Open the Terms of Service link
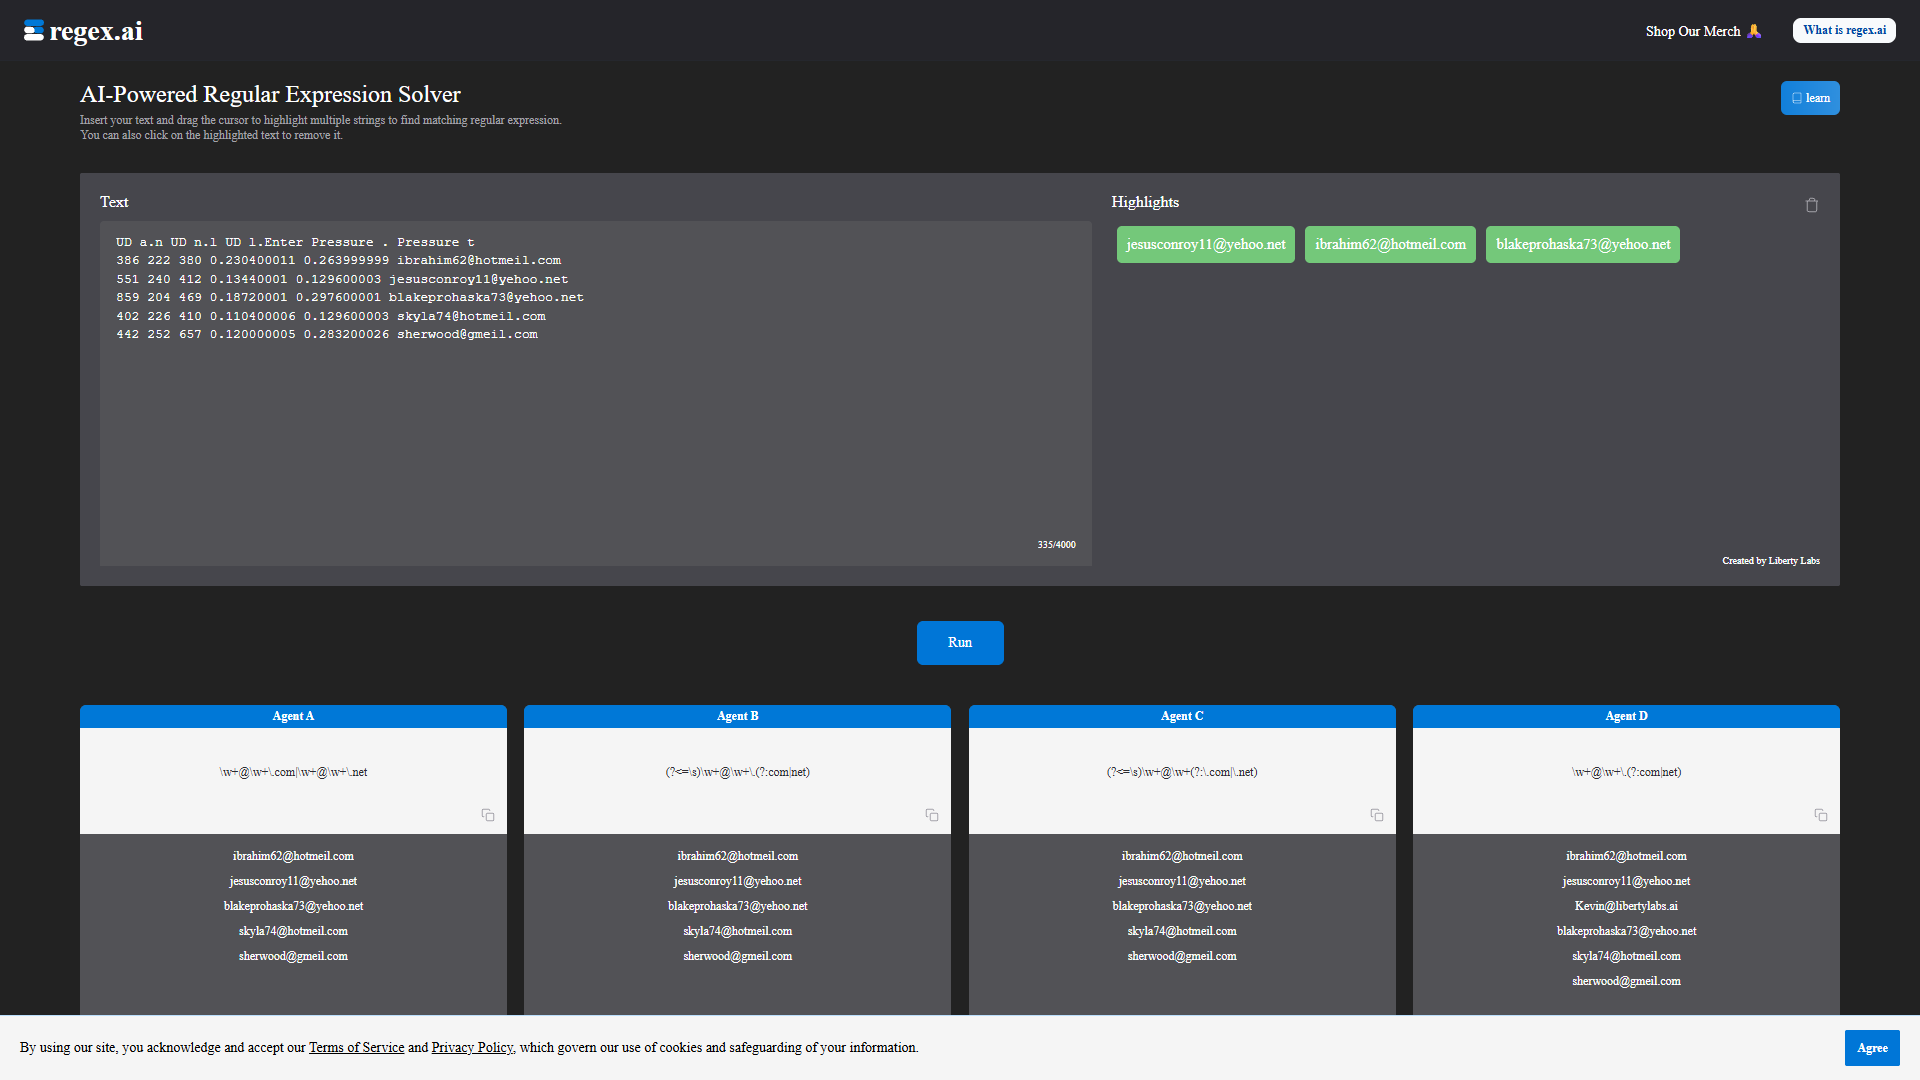 [356, 1048]
